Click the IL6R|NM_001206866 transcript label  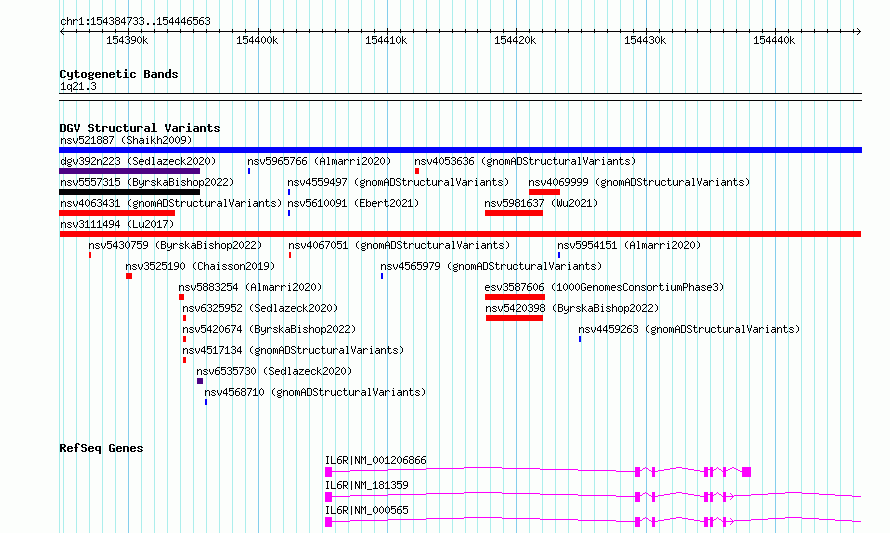(376, 460)
